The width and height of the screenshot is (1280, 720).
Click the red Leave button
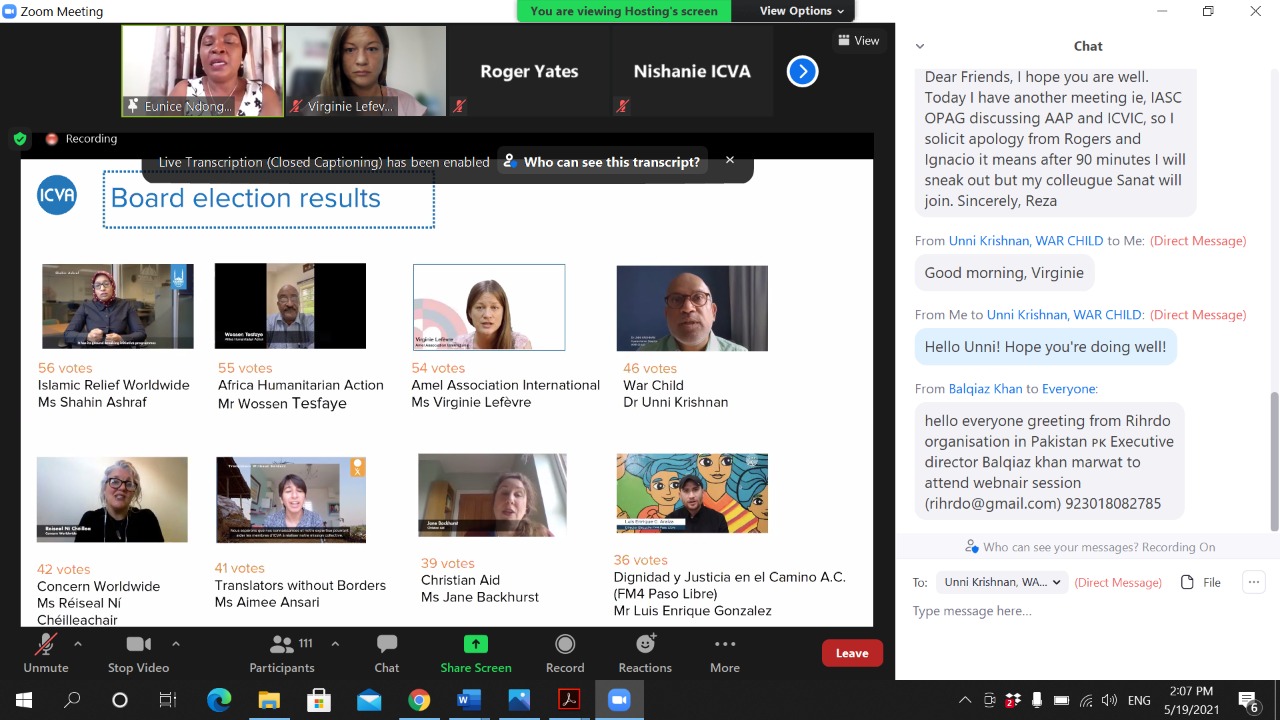pos(852,653)
